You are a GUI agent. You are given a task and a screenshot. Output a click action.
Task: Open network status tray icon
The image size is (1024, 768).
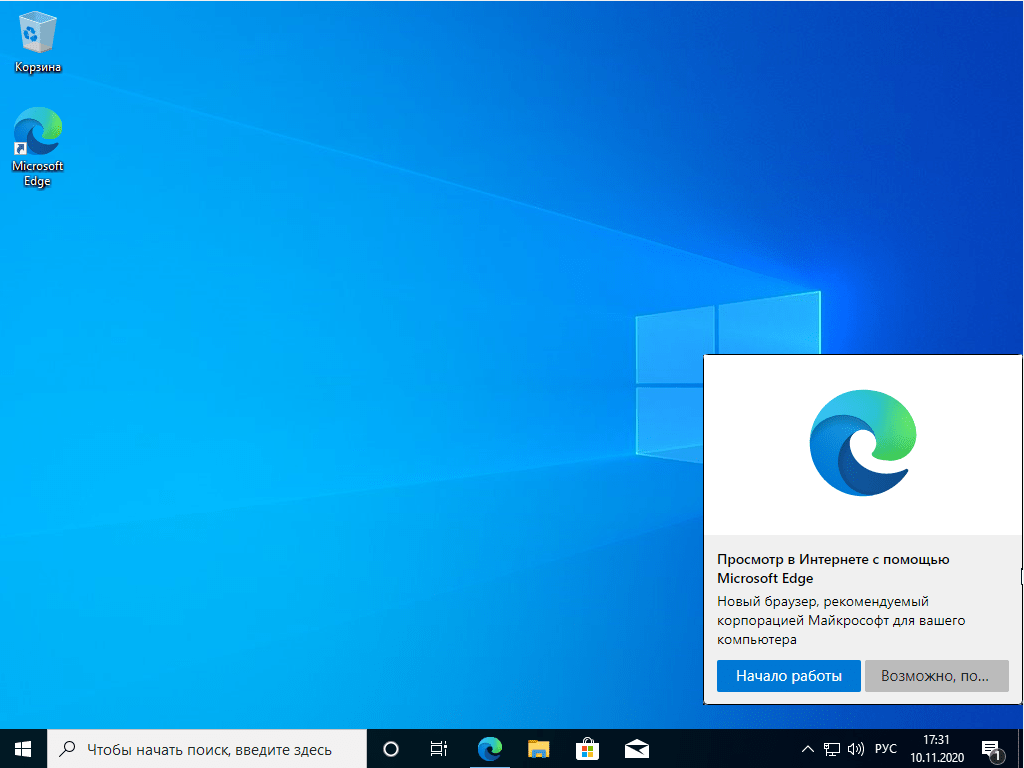831,749
